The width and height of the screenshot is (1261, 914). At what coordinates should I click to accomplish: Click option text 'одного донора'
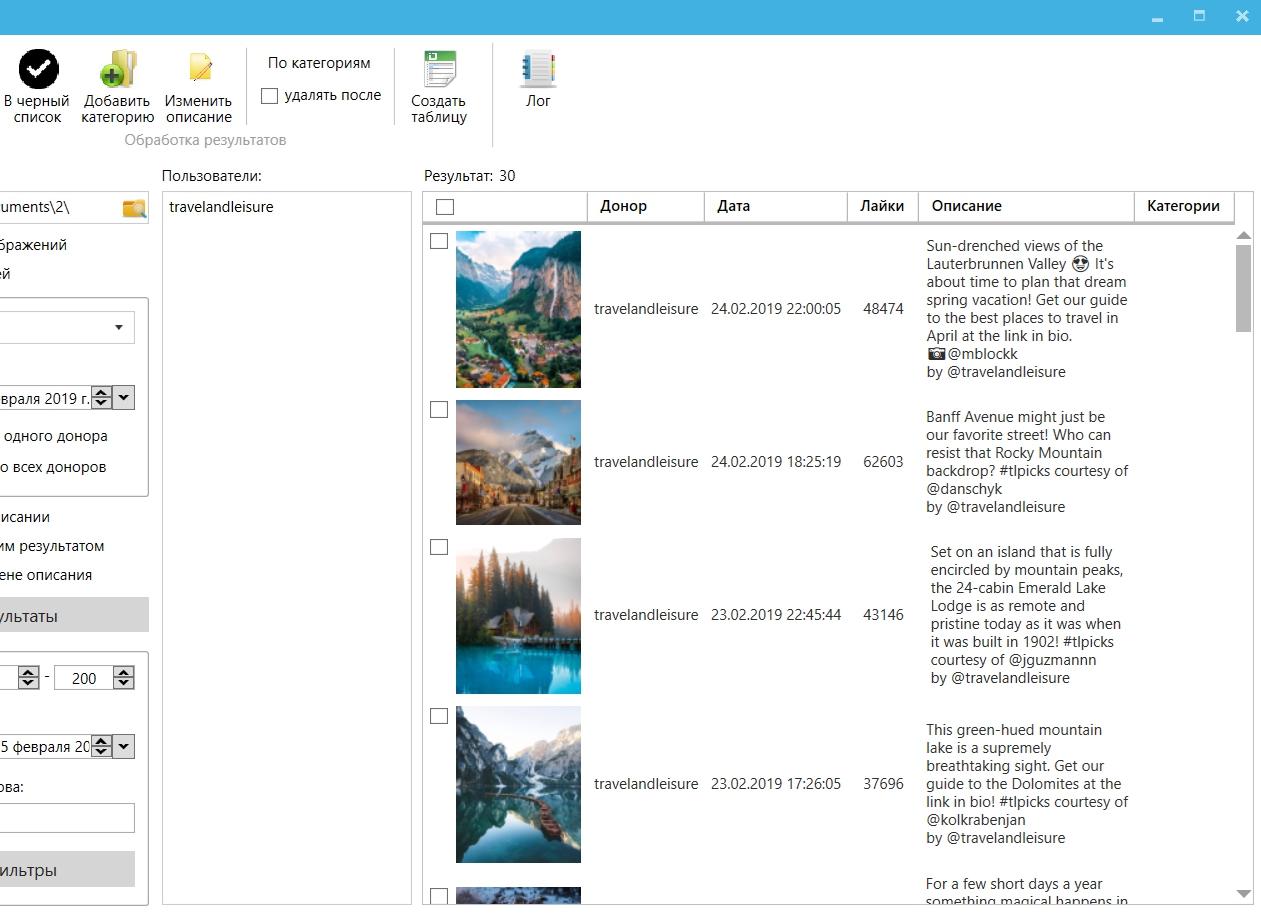click(56, 436)
